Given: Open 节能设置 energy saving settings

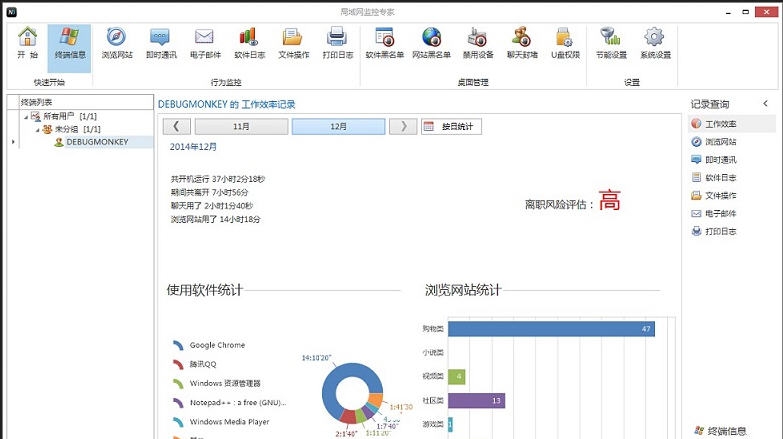Looking at the screenshot, I should click(x=611, y=43).
